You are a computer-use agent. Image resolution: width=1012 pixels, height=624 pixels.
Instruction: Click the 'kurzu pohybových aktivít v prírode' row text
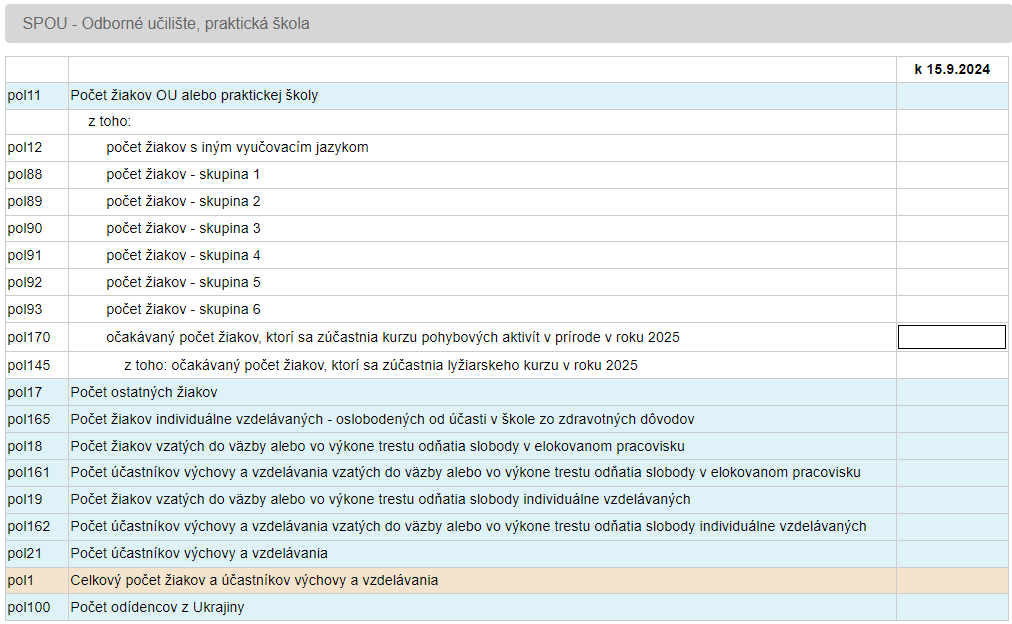coord(393,337)
